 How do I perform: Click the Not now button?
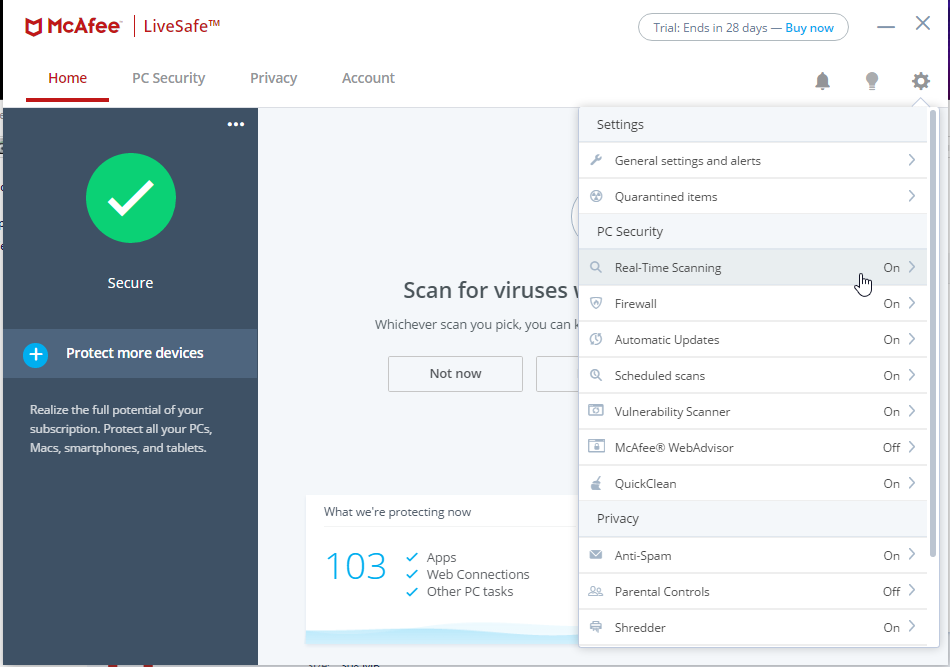tap(455, 373)
